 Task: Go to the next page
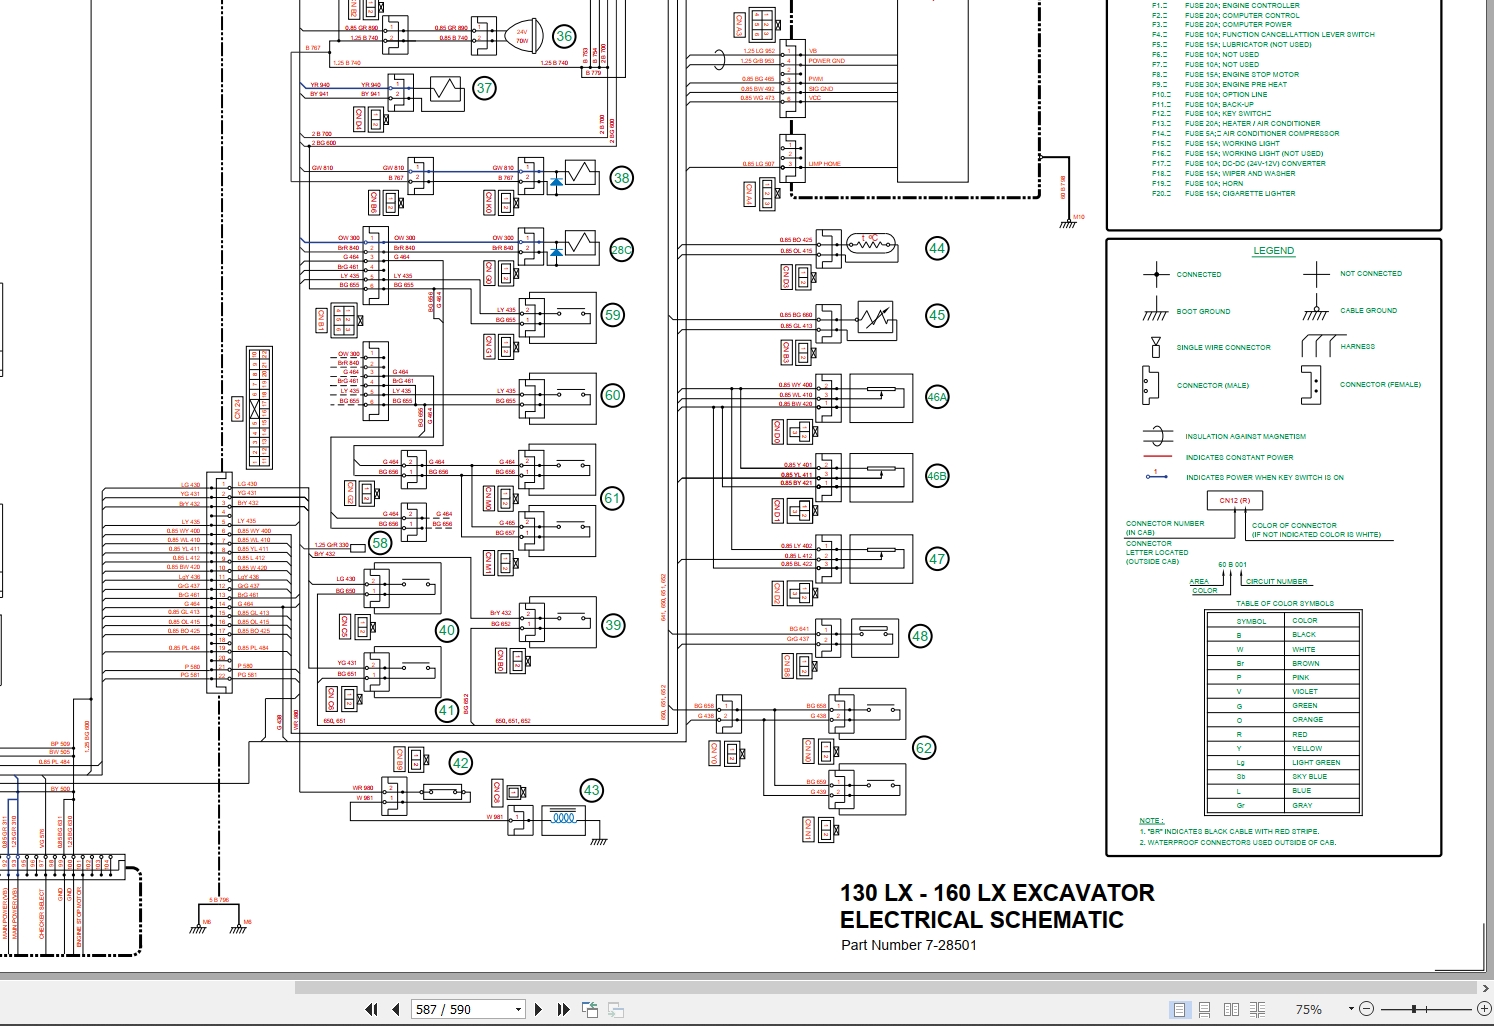click(539, 1009)
